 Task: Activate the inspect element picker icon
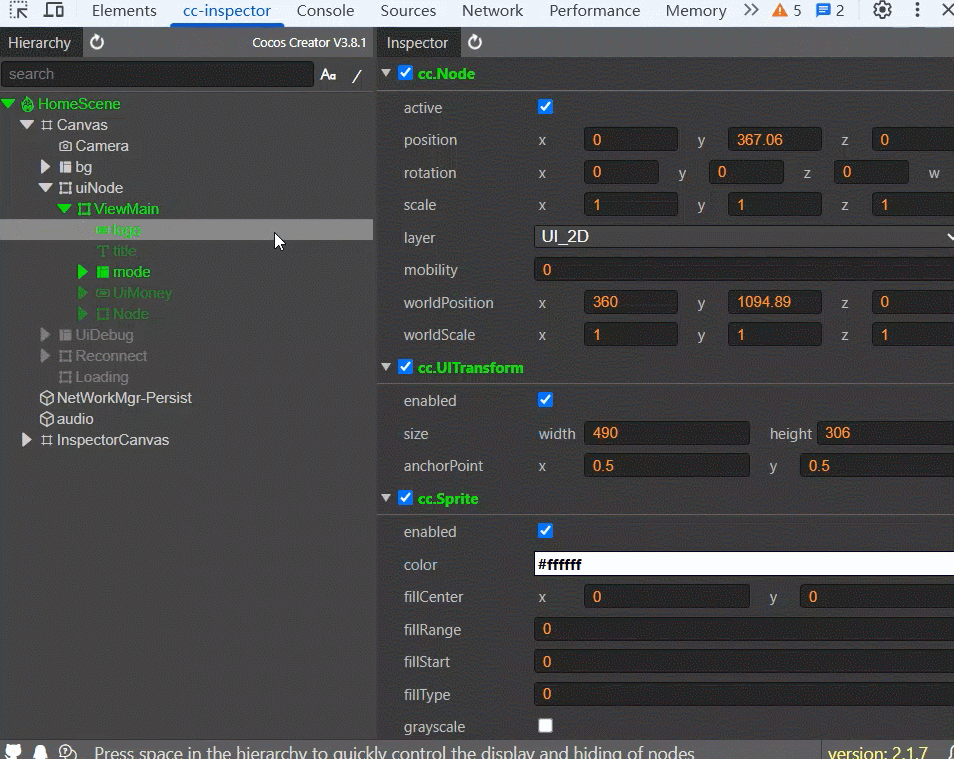18,10
